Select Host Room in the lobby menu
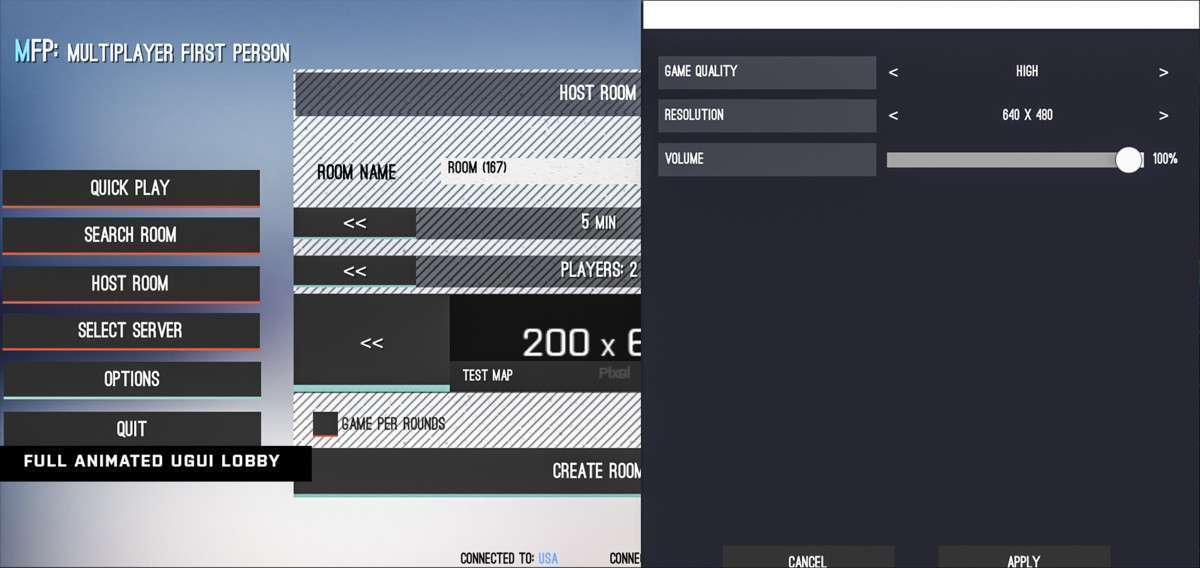The width and height of the screenshot is (1200, 568). (x=131, y=283)
